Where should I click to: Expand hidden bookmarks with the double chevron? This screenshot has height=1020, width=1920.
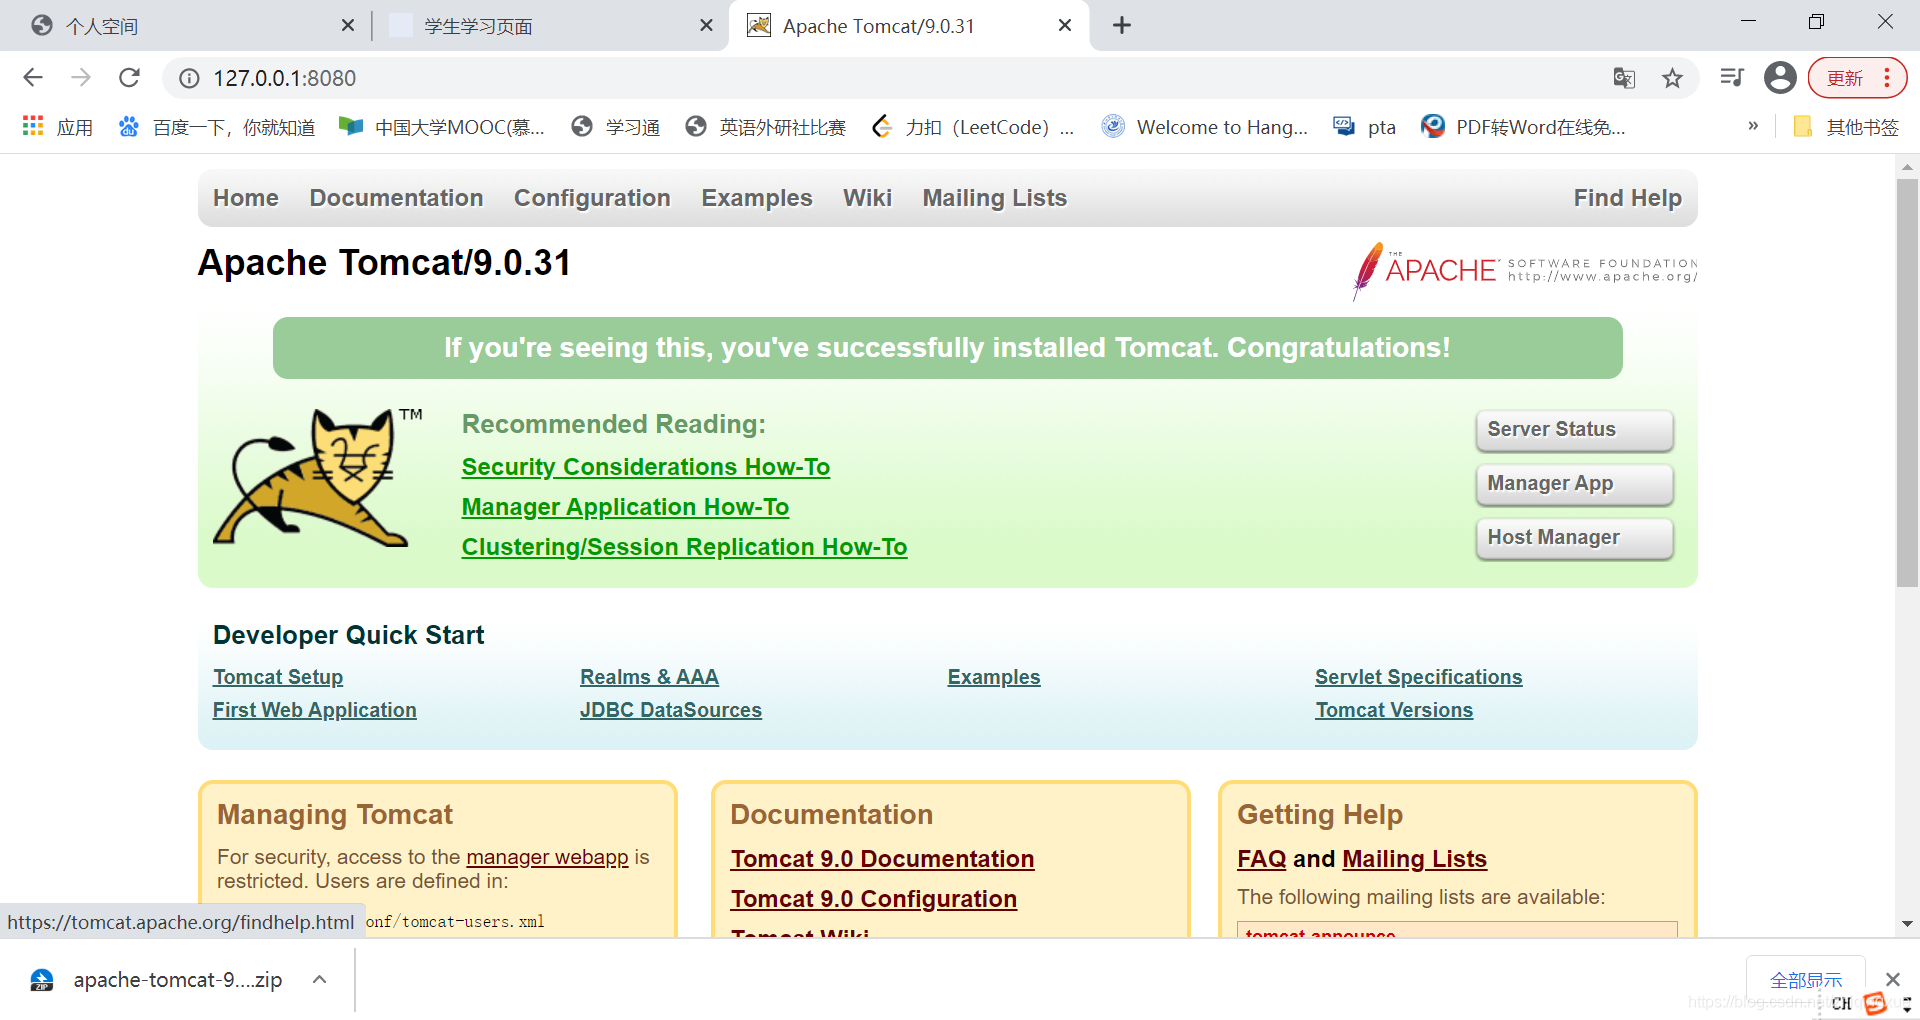1753,126
